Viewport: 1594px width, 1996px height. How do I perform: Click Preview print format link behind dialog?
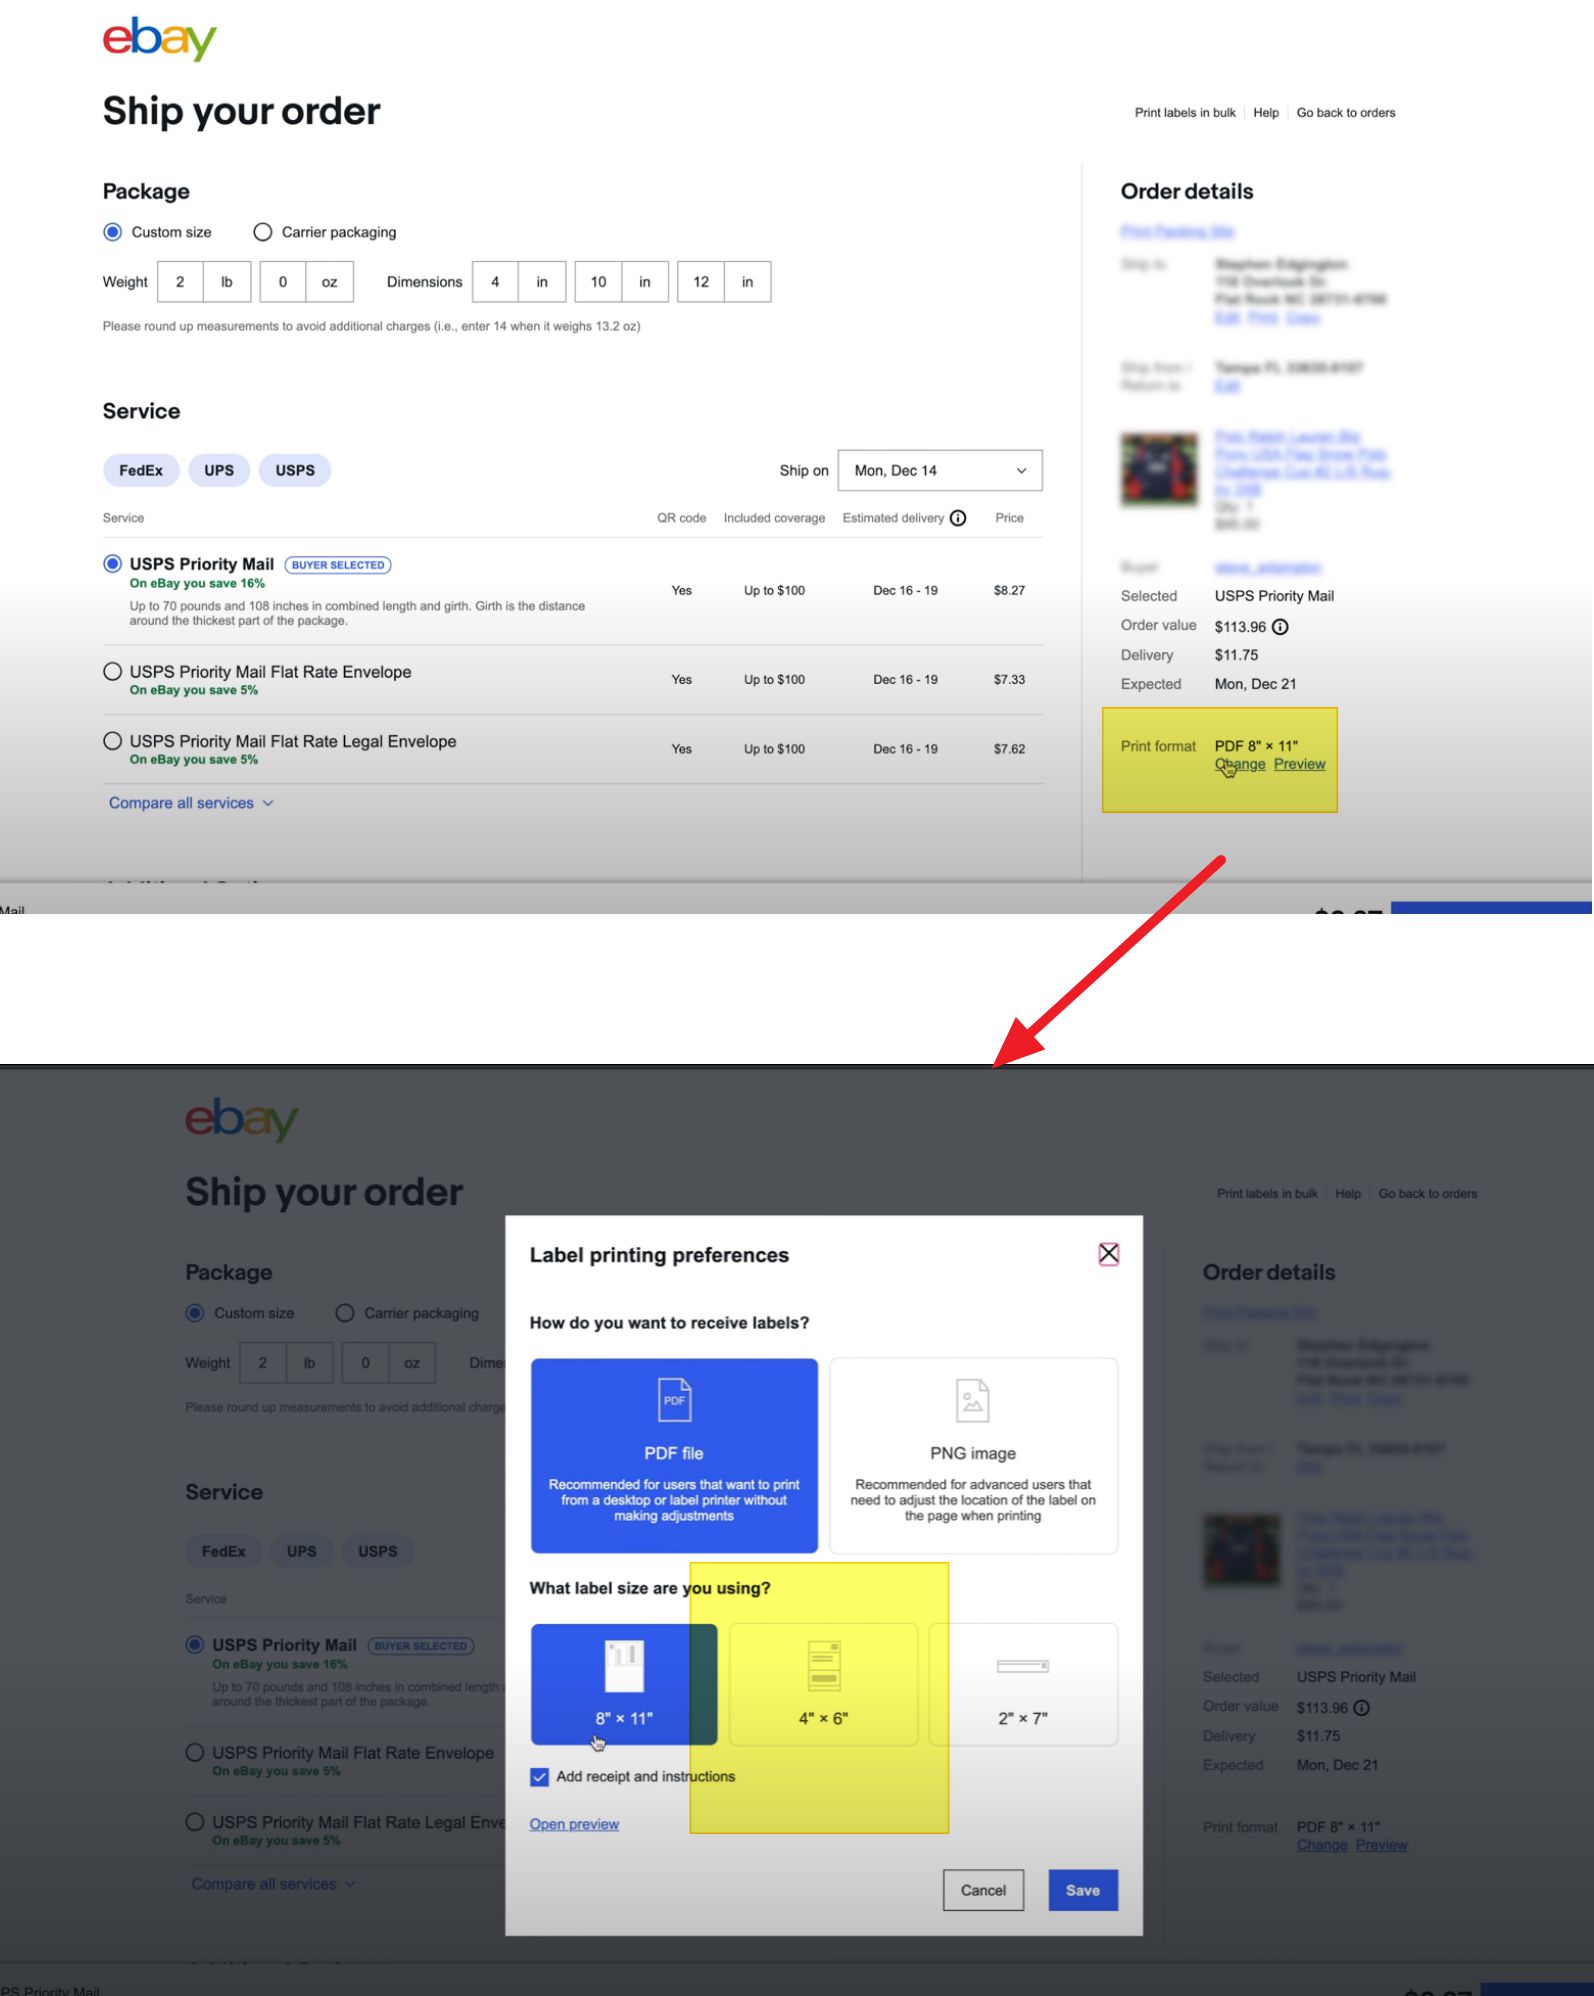pos(1381,1845)
